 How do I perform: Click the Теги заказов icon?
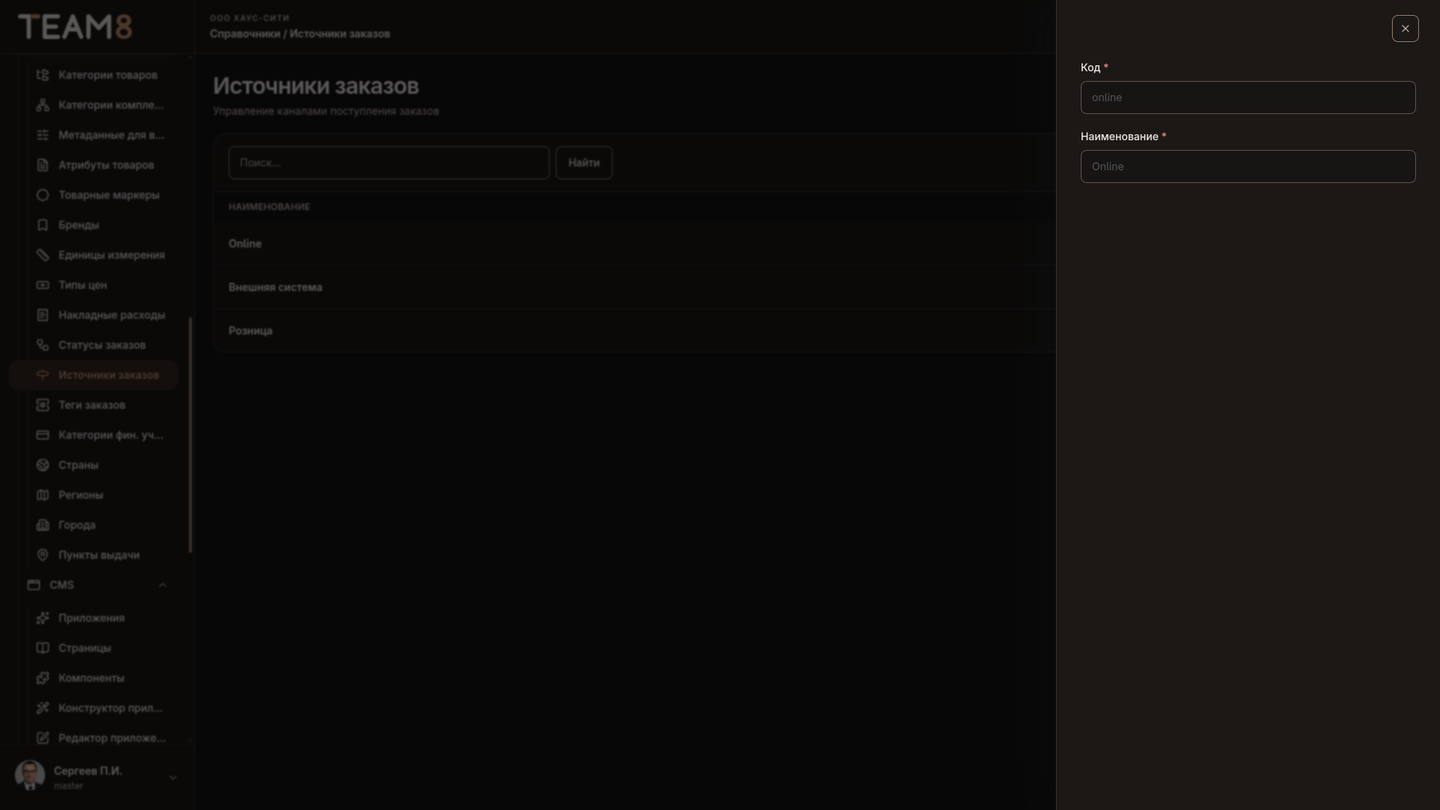[x=42, y=405]
